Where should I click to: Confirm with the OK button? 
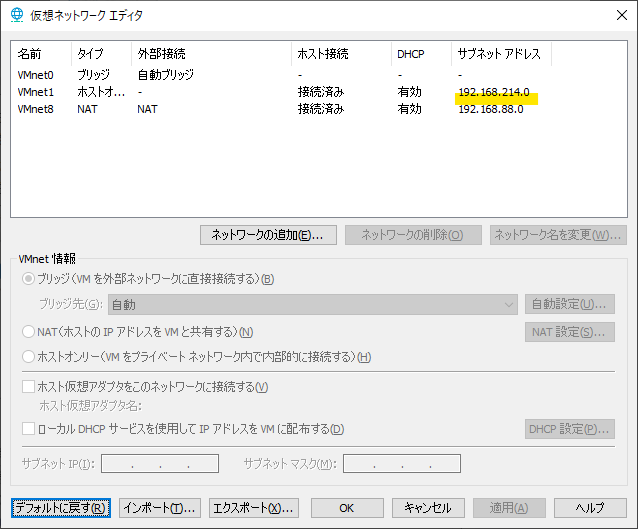347,508
